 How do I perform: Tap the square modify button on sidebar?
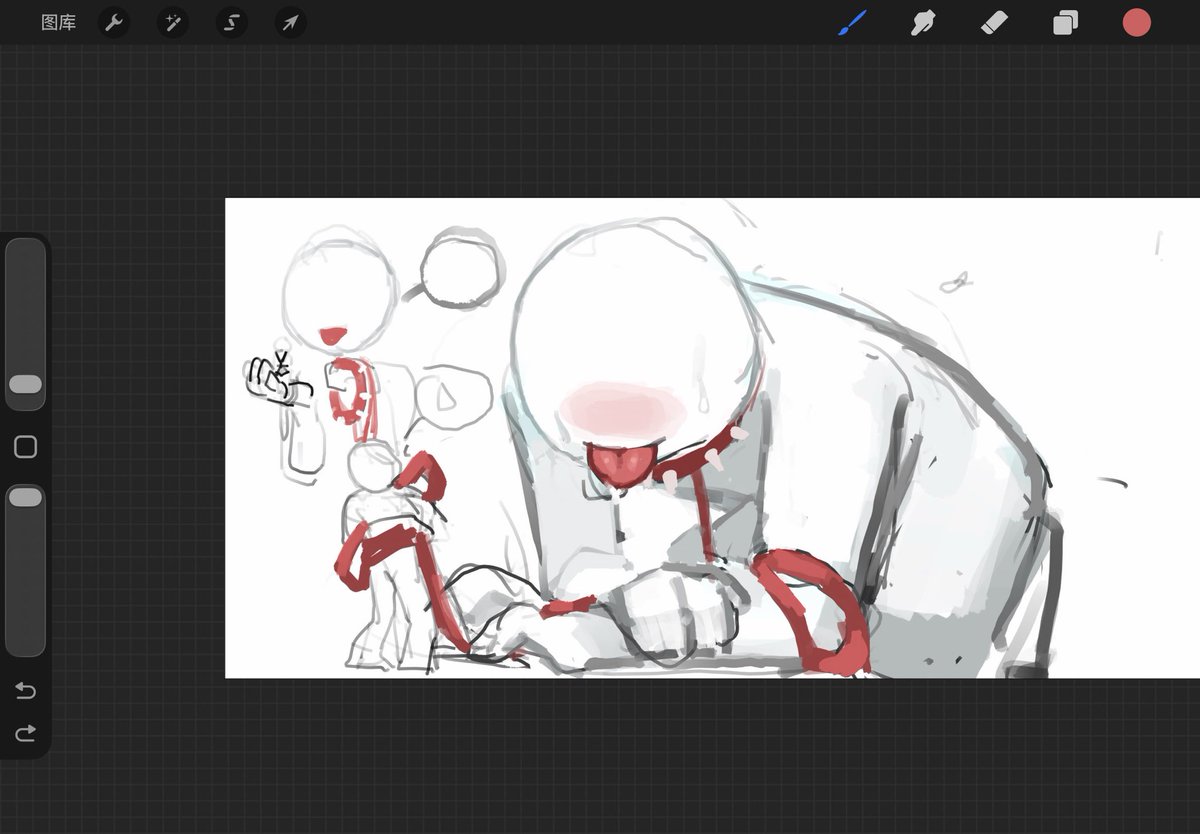coord(25,447)
